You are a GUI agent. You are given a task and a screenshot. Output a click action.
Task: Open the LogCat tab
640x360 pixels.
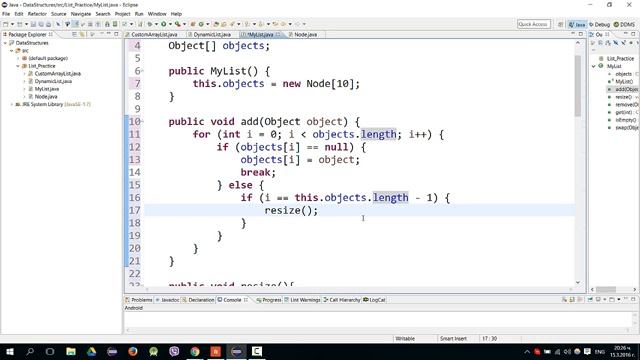click(374, 300)
